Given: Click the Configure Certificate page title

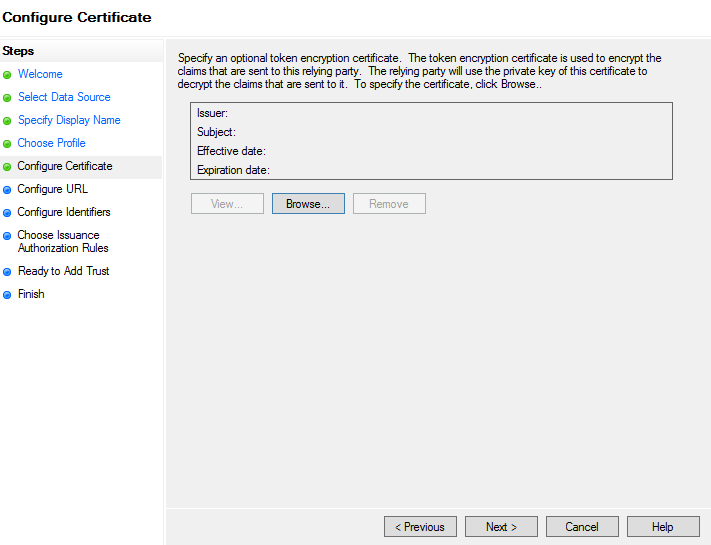Looking at the screenshot, I should point(77,17).
